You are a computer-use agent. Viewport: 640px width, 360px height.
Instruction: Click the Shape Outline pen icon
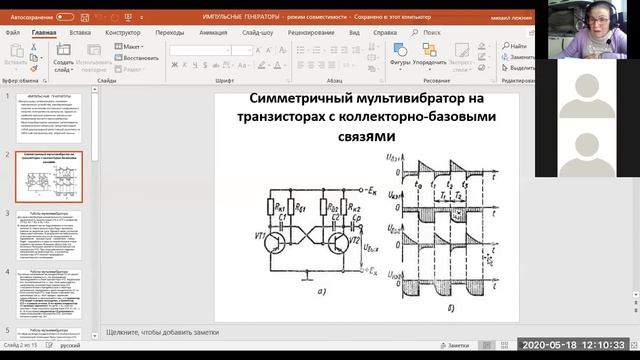click(482, 57)
